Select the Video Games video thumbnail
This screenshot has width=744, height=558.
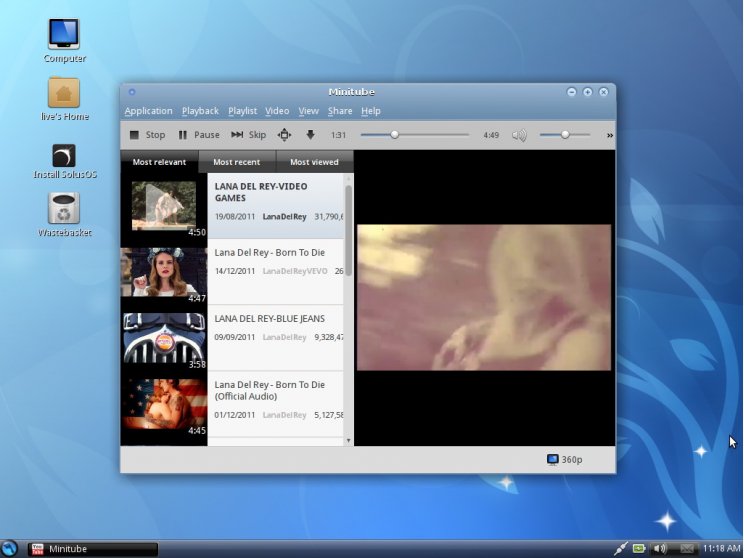point(164,206)
